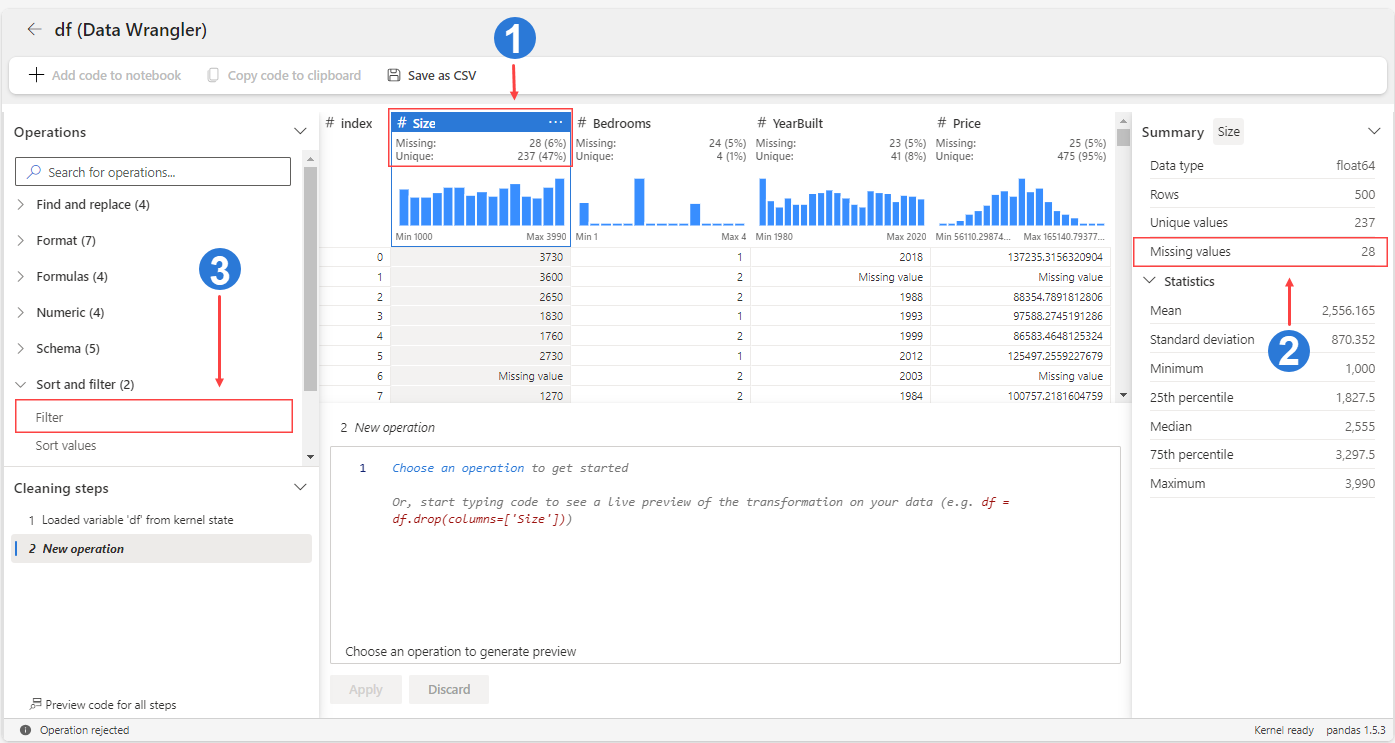The width and height of the screenshot is (1395, 743).
Task: Click the Discard button
Action: click(449, 690)
